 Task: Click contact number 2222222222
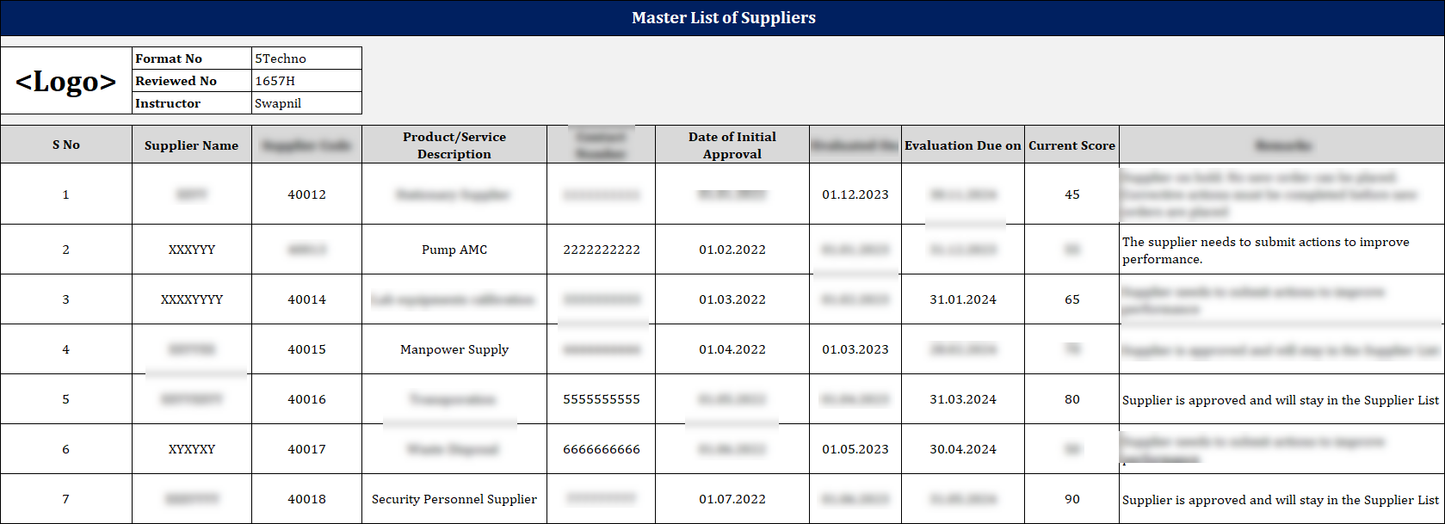pyautogui.click(x=601, y=250)
